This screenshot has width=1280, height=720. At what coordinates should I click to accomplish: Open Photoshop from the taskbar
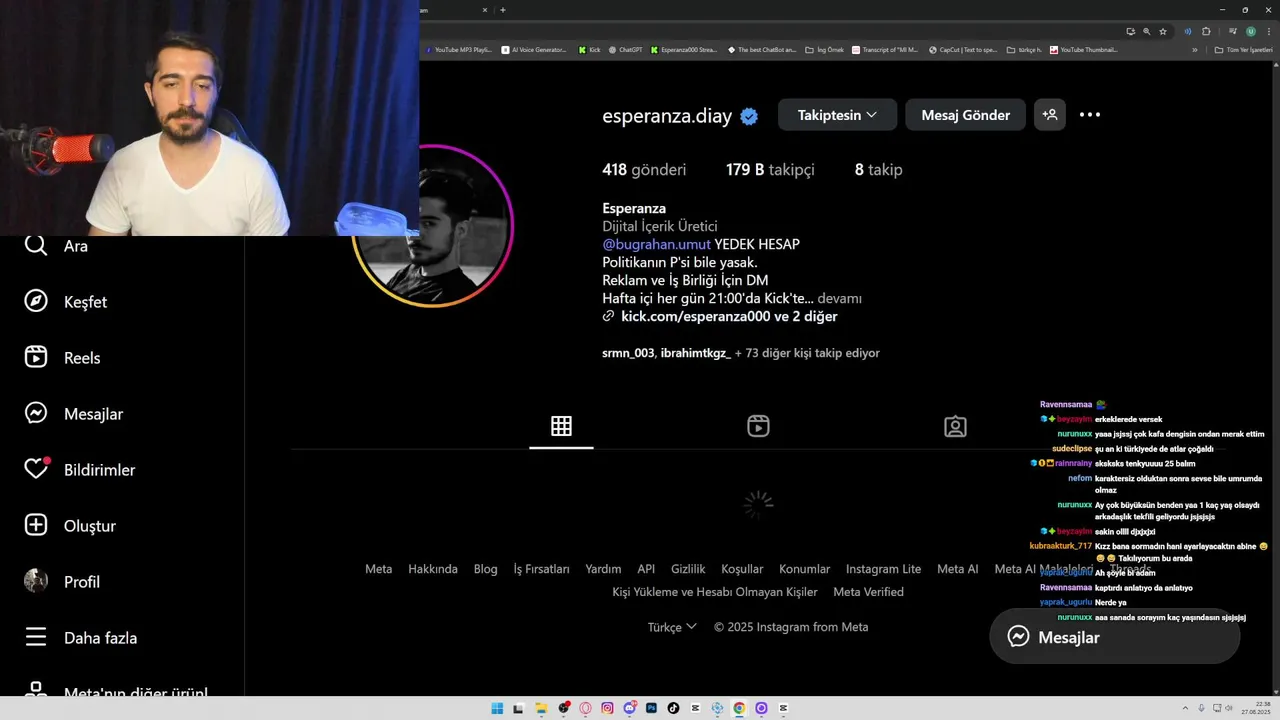coord(651,708)
